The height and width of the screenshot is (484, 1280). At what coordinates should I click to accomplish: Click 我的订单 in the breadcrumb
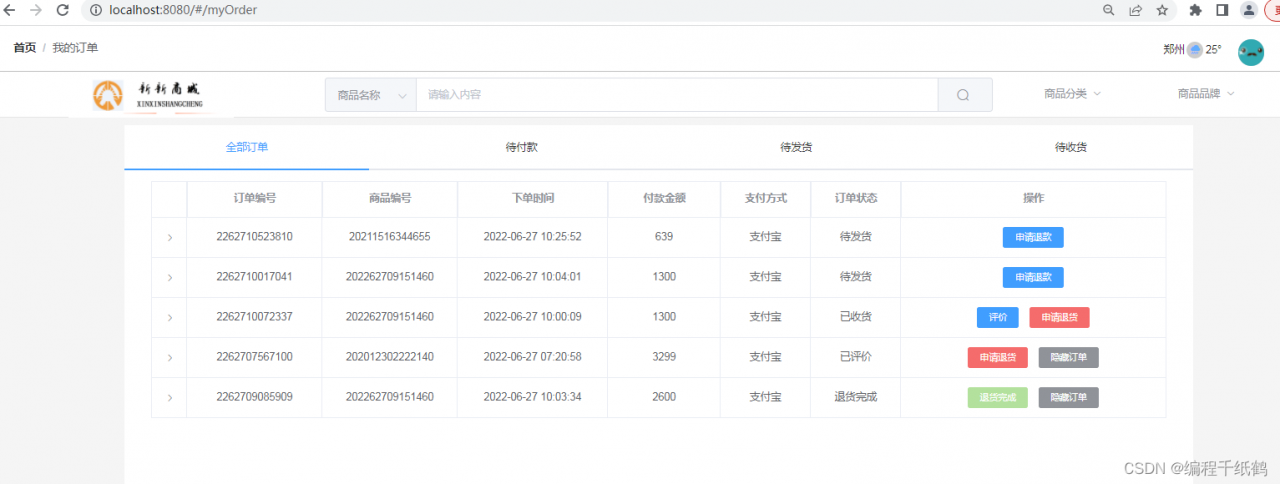point(75,48)
